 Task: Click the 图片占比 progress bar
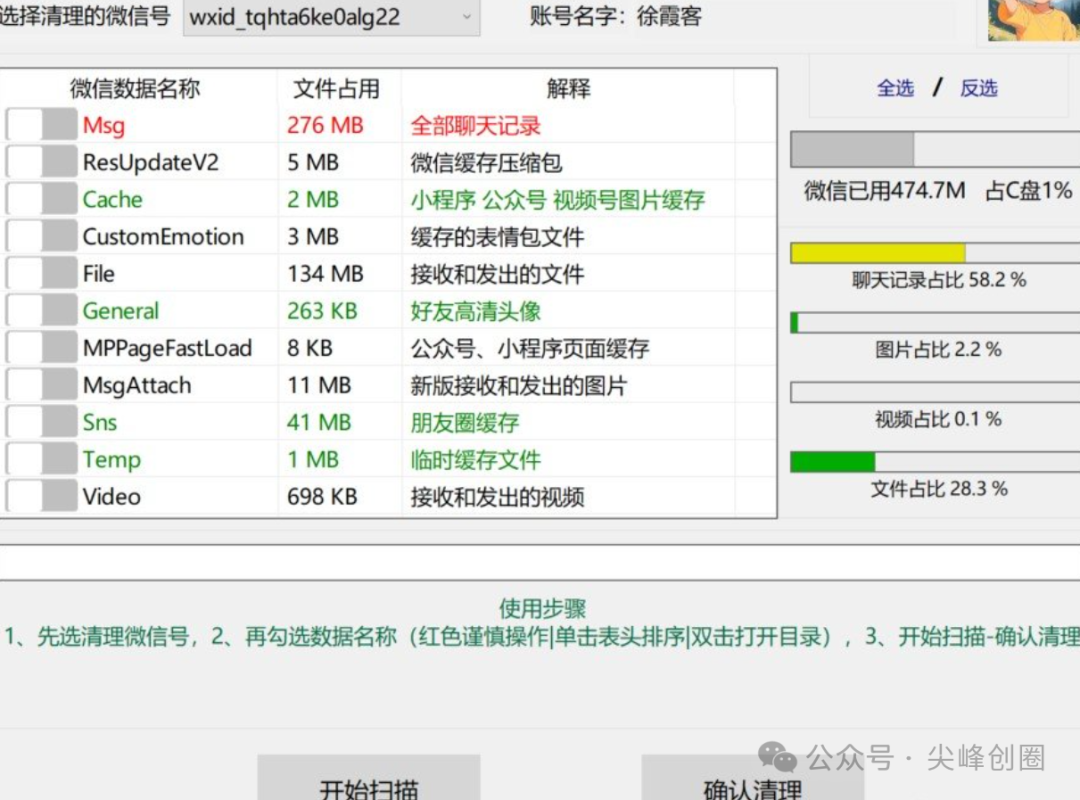click(x=935, y=322)
